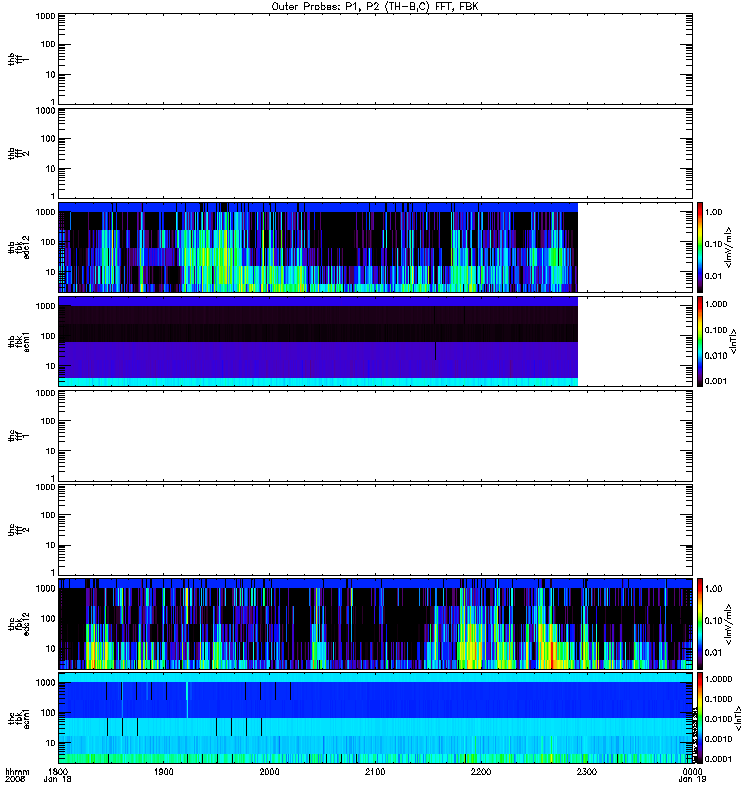Click the '0.0100' color bar tick value
The width and height of the screenshot is (750, 800).
click(718, 719)
